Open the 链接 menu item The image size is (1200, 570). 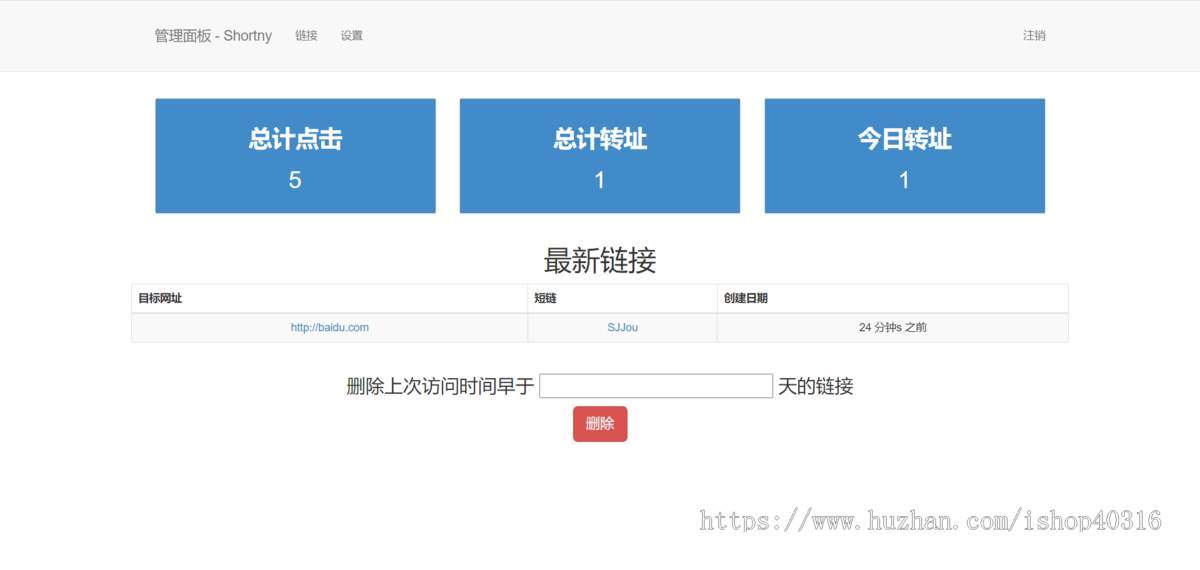tap(306, 35)
